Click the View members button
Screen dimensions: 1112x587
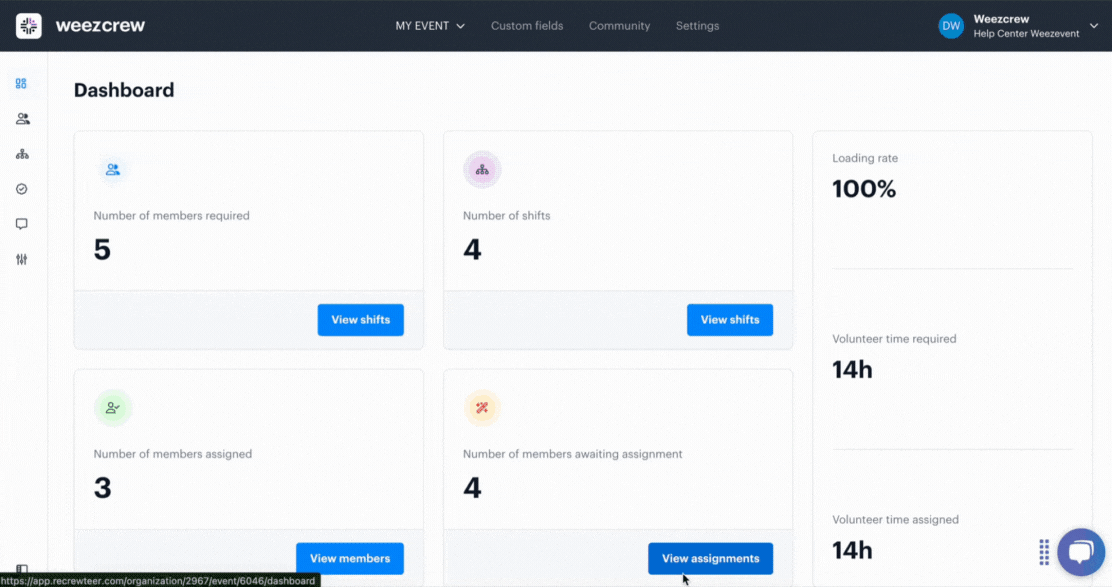tap(350, 559)
